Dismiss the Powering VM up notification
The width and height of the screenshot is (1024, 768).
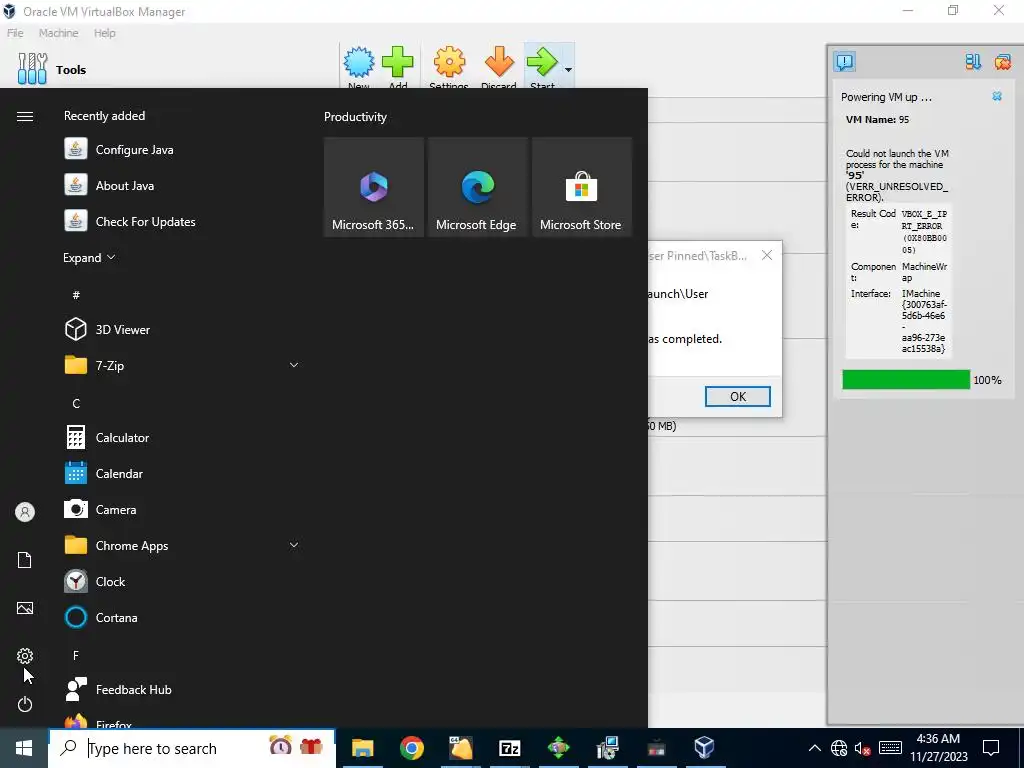click(997, 96)
